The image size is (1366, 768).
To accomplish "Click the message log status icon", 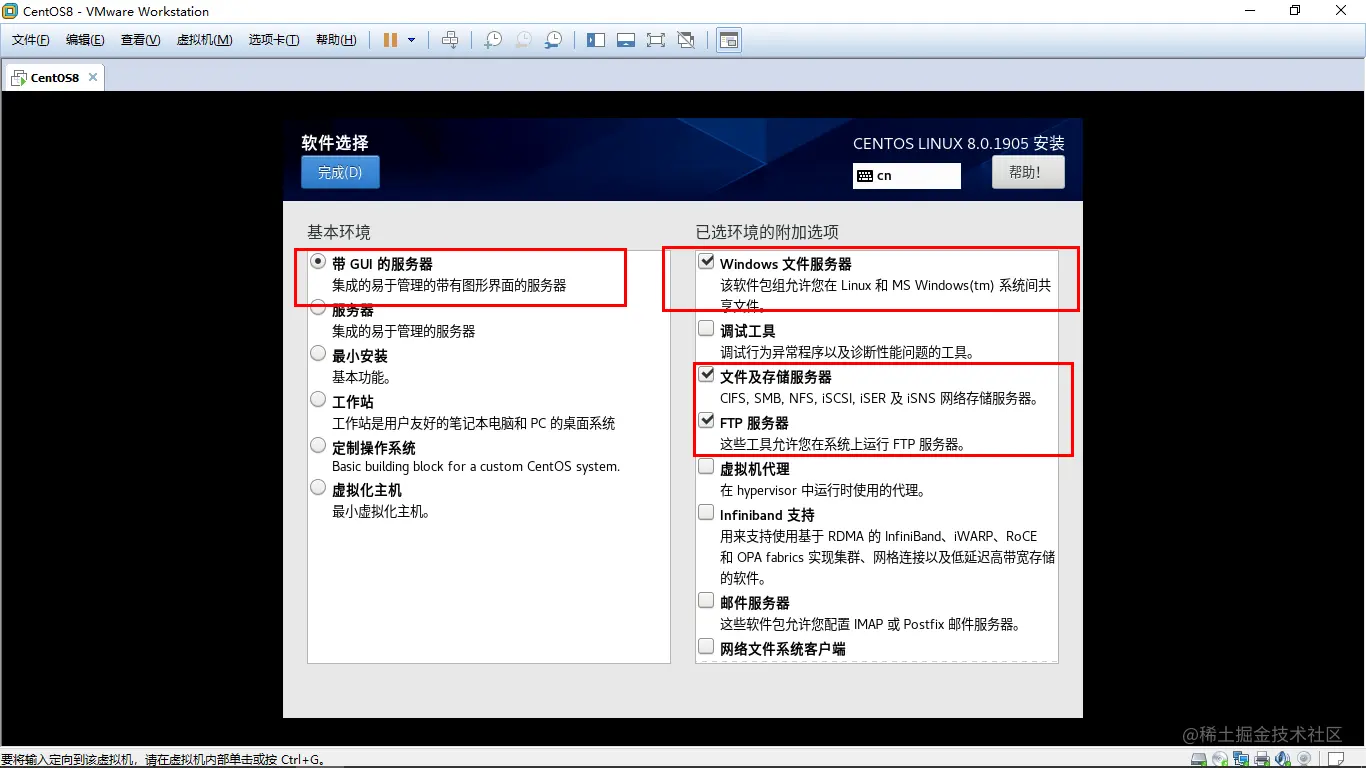I will pos(1335,759).
